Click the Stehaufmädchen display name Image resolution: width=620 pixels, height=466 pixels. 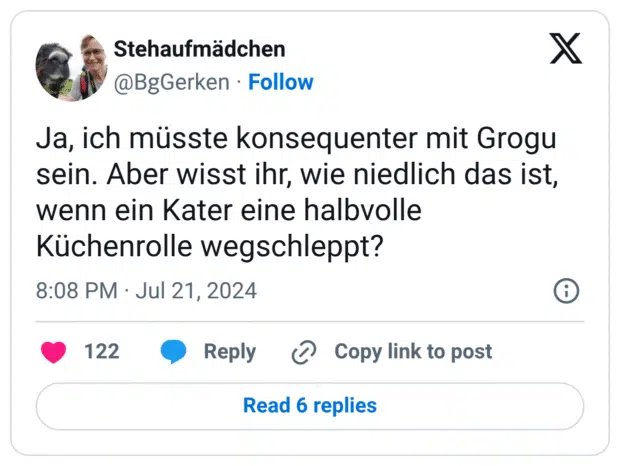tap(199, 49)
